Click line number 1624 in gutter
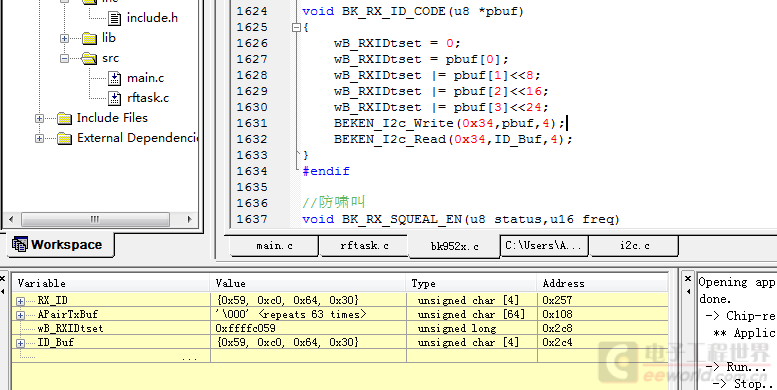The height and width of the screenshot is (390, 777). point(252,11)
